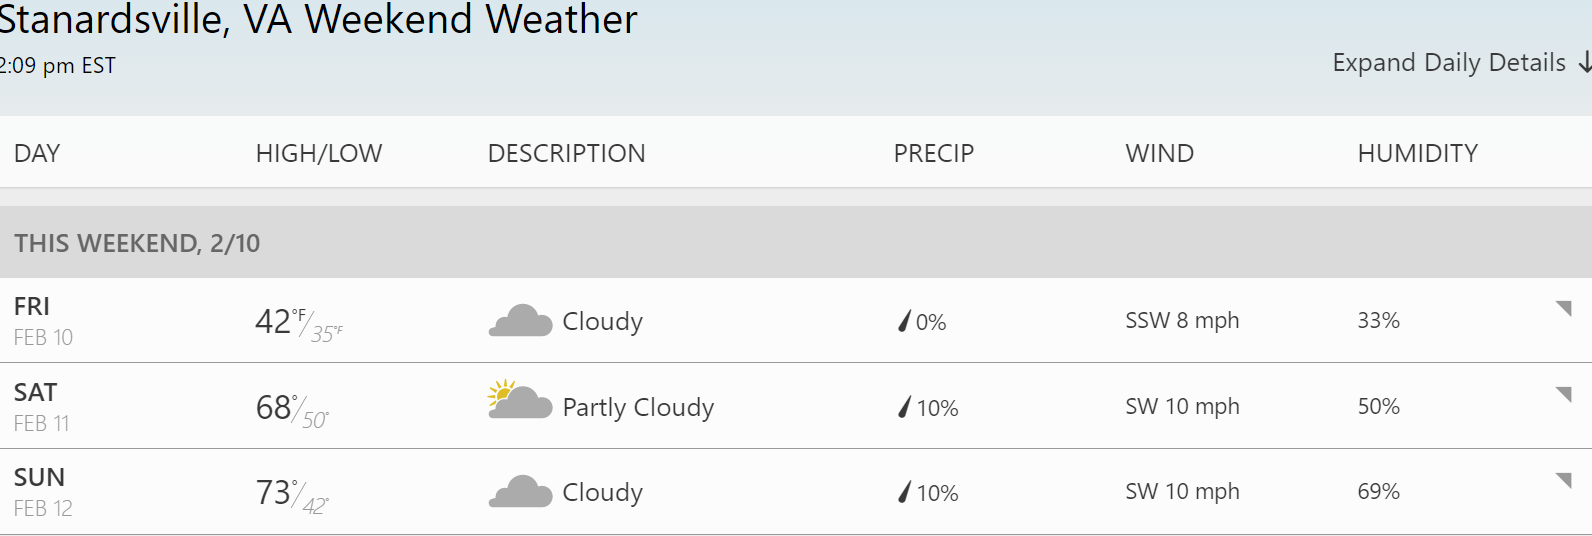
Task: Click the cloudy weather icon for Friday
Action: coord(520,321)
